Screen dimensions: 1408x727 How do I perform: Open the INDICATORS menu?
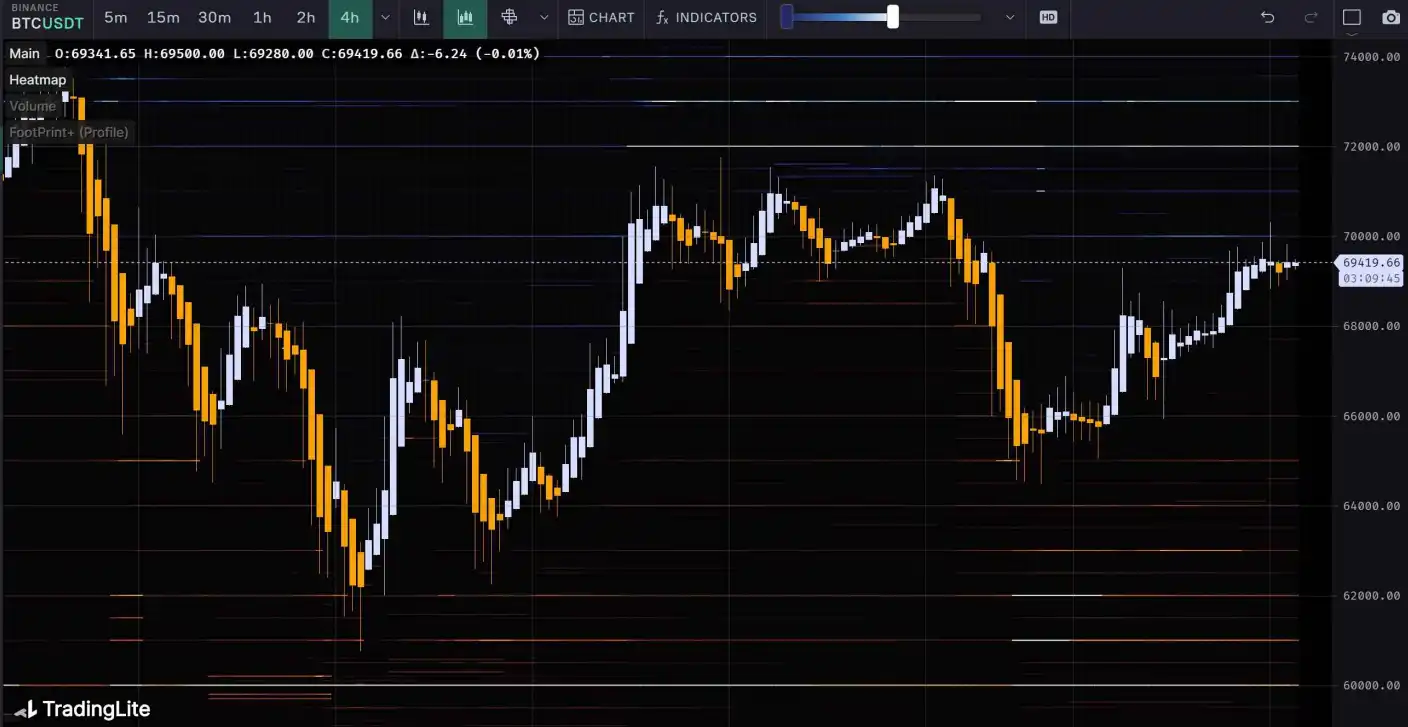click(706, 17)
